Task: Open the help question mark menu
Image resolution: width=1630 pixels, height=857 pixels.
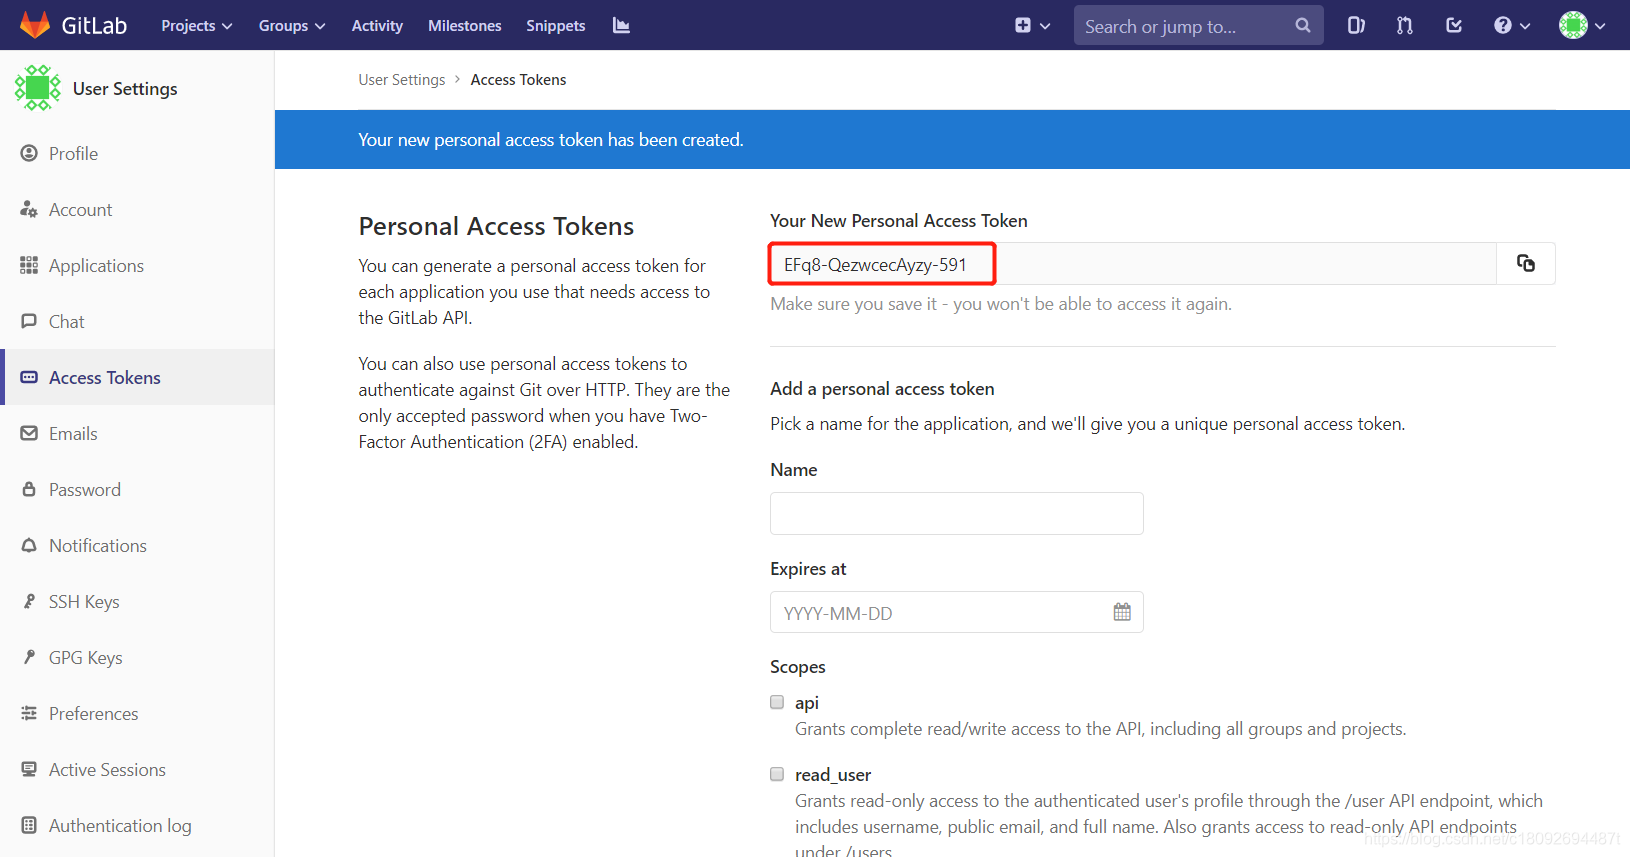Action: coord(1512,26)
